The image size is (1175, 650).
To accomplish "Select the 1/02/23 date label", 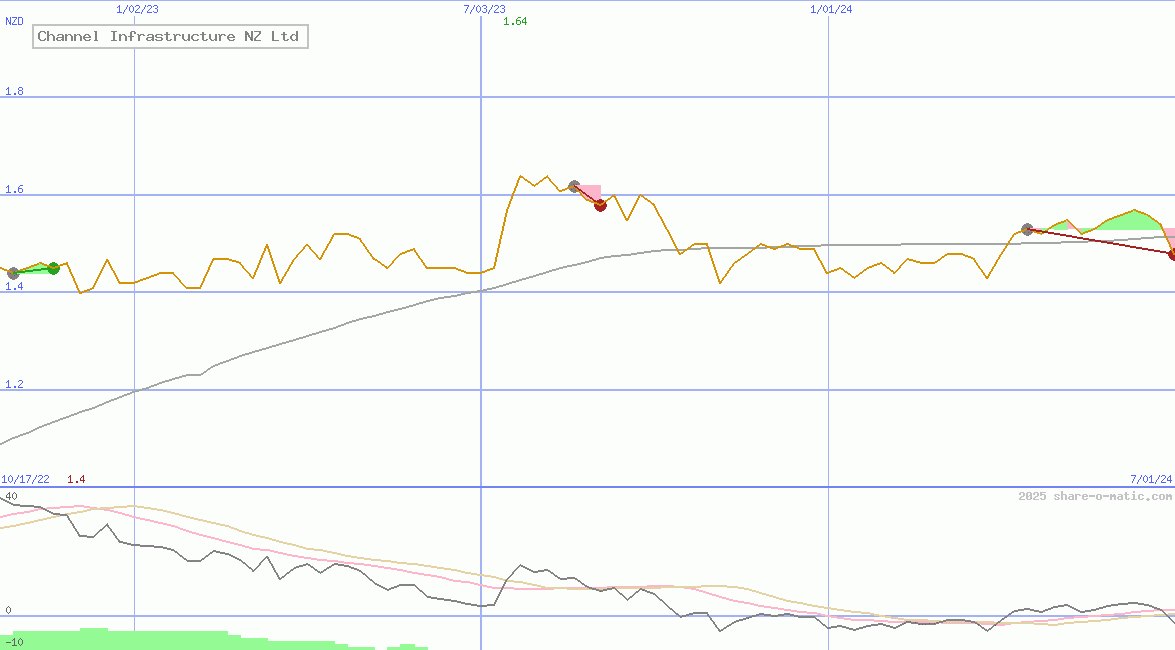I will point(137,9).
